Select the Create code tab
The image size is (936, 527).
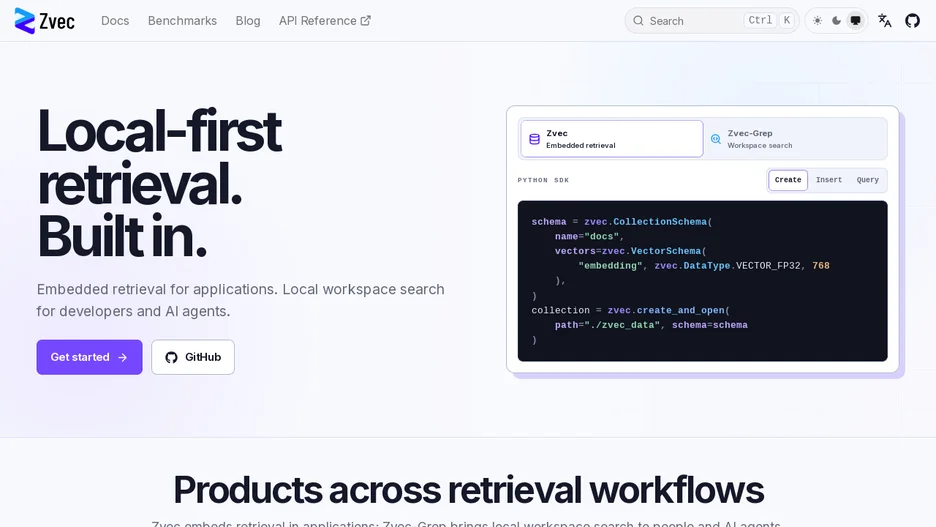pos(788,180)
